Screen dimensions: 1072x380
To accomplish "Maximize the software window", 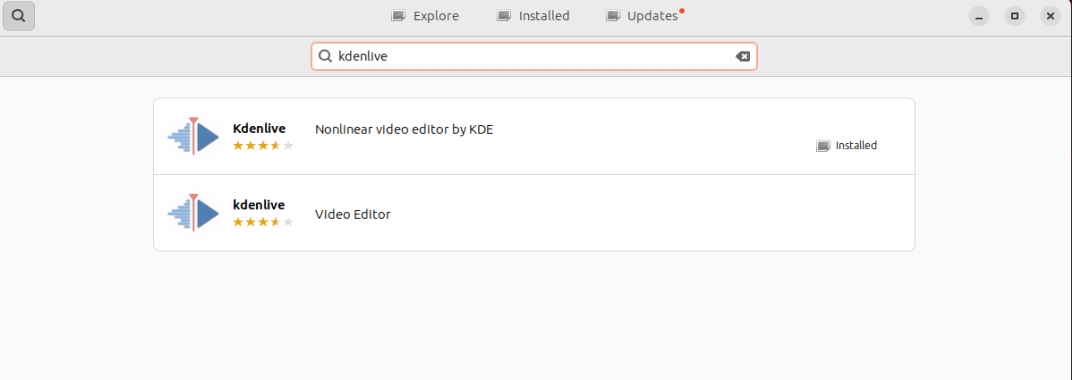I will [1015, 16].
